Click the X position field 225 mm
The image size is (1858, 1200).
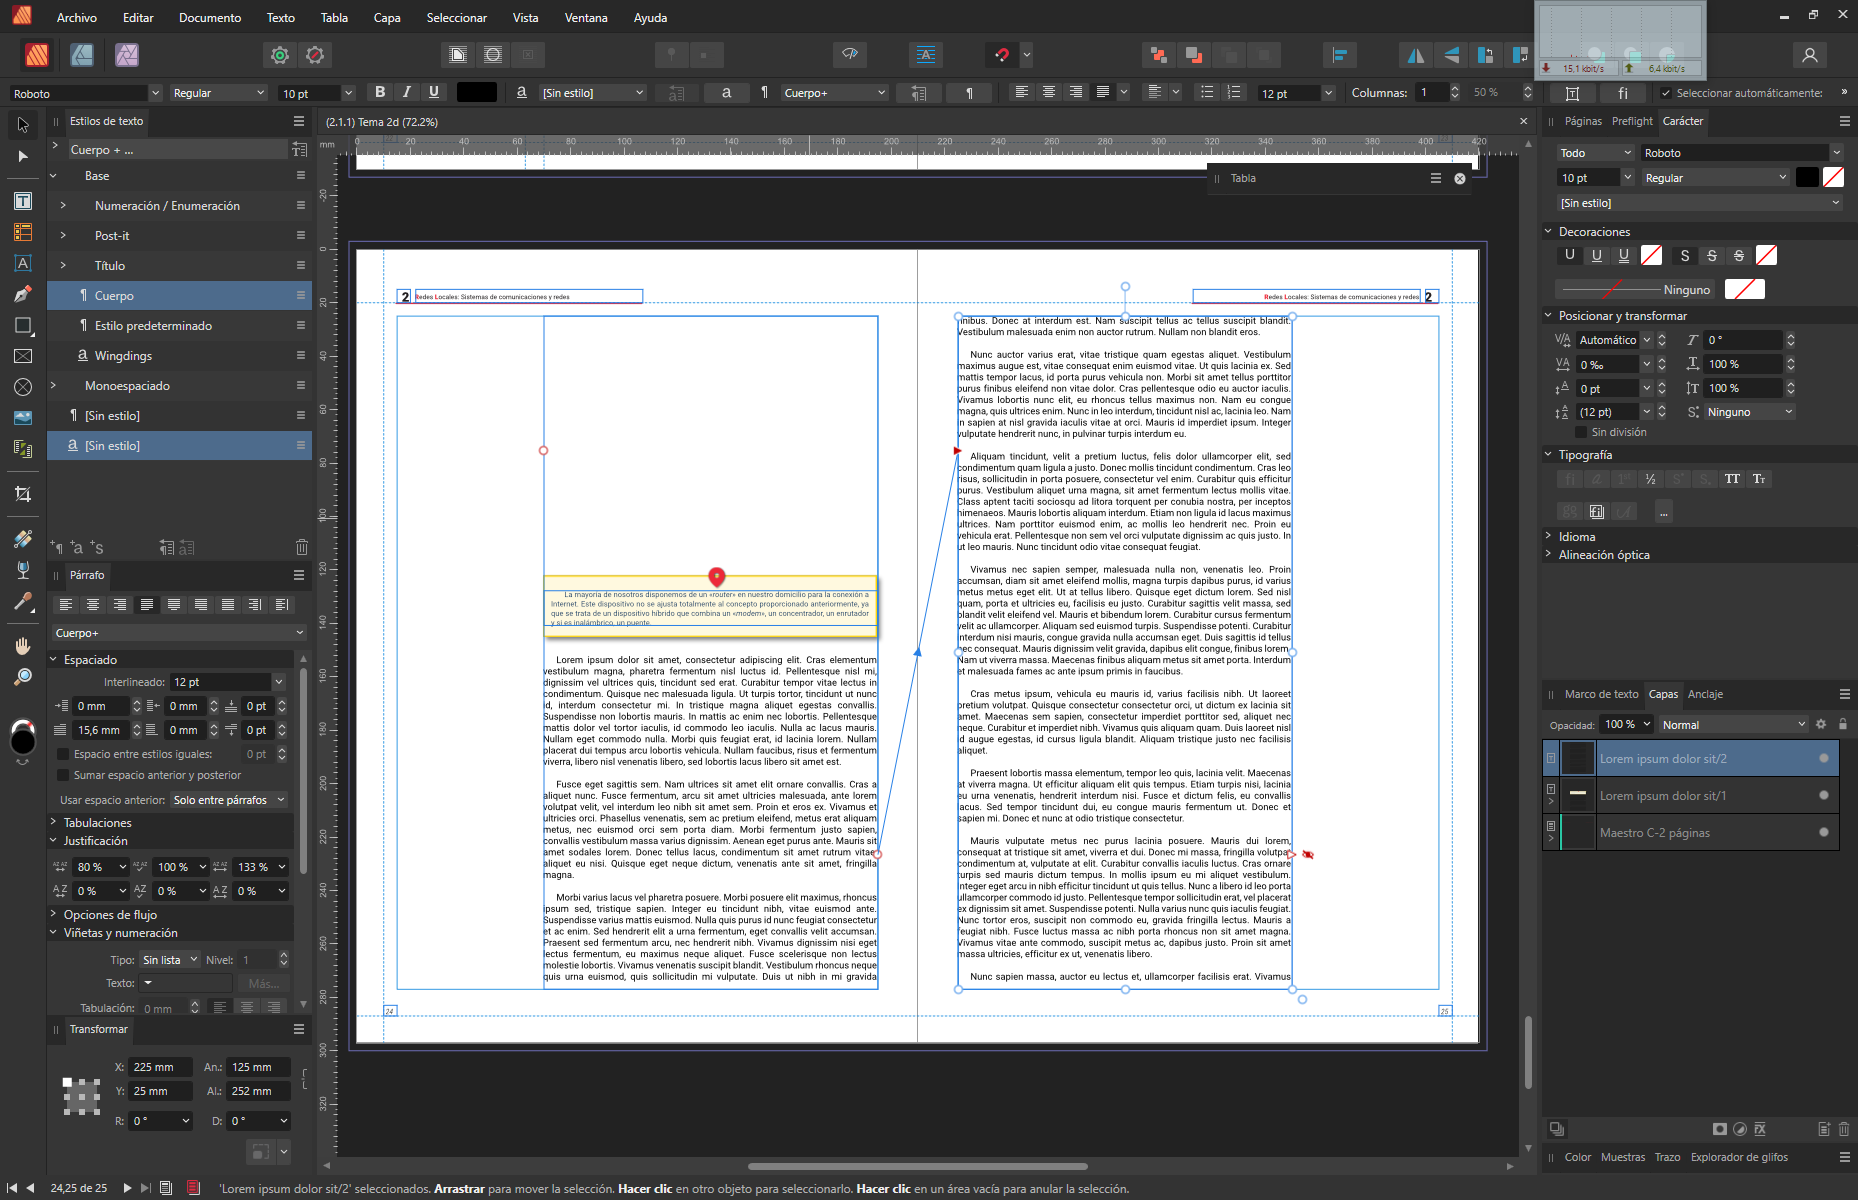click(161, 1067)
